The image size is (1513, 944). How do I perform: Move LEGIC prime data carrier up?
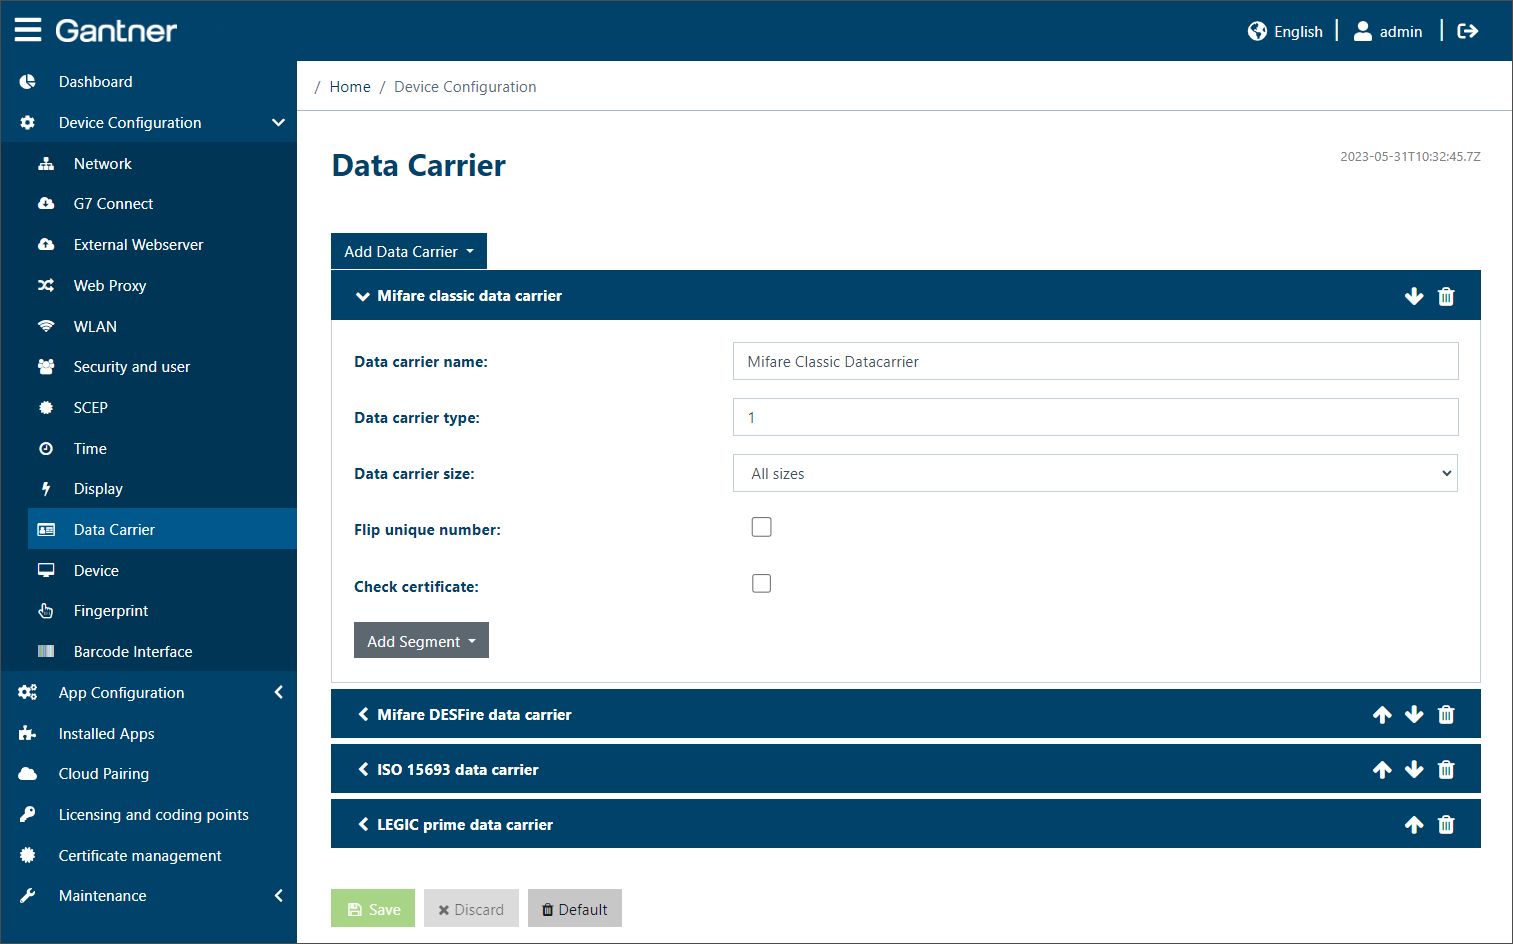(1414, 824)
